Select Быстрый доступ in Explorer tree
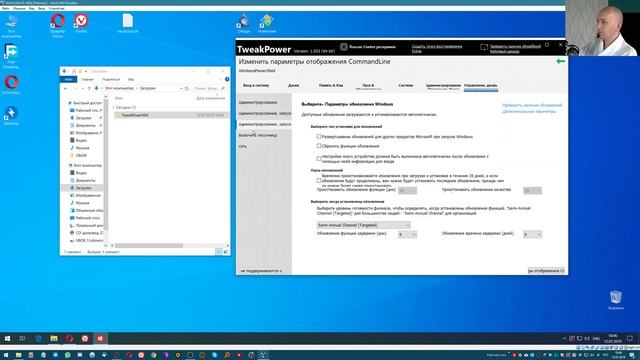The height and width of the screenshot is (360, 640). click(x=85, y=103)
